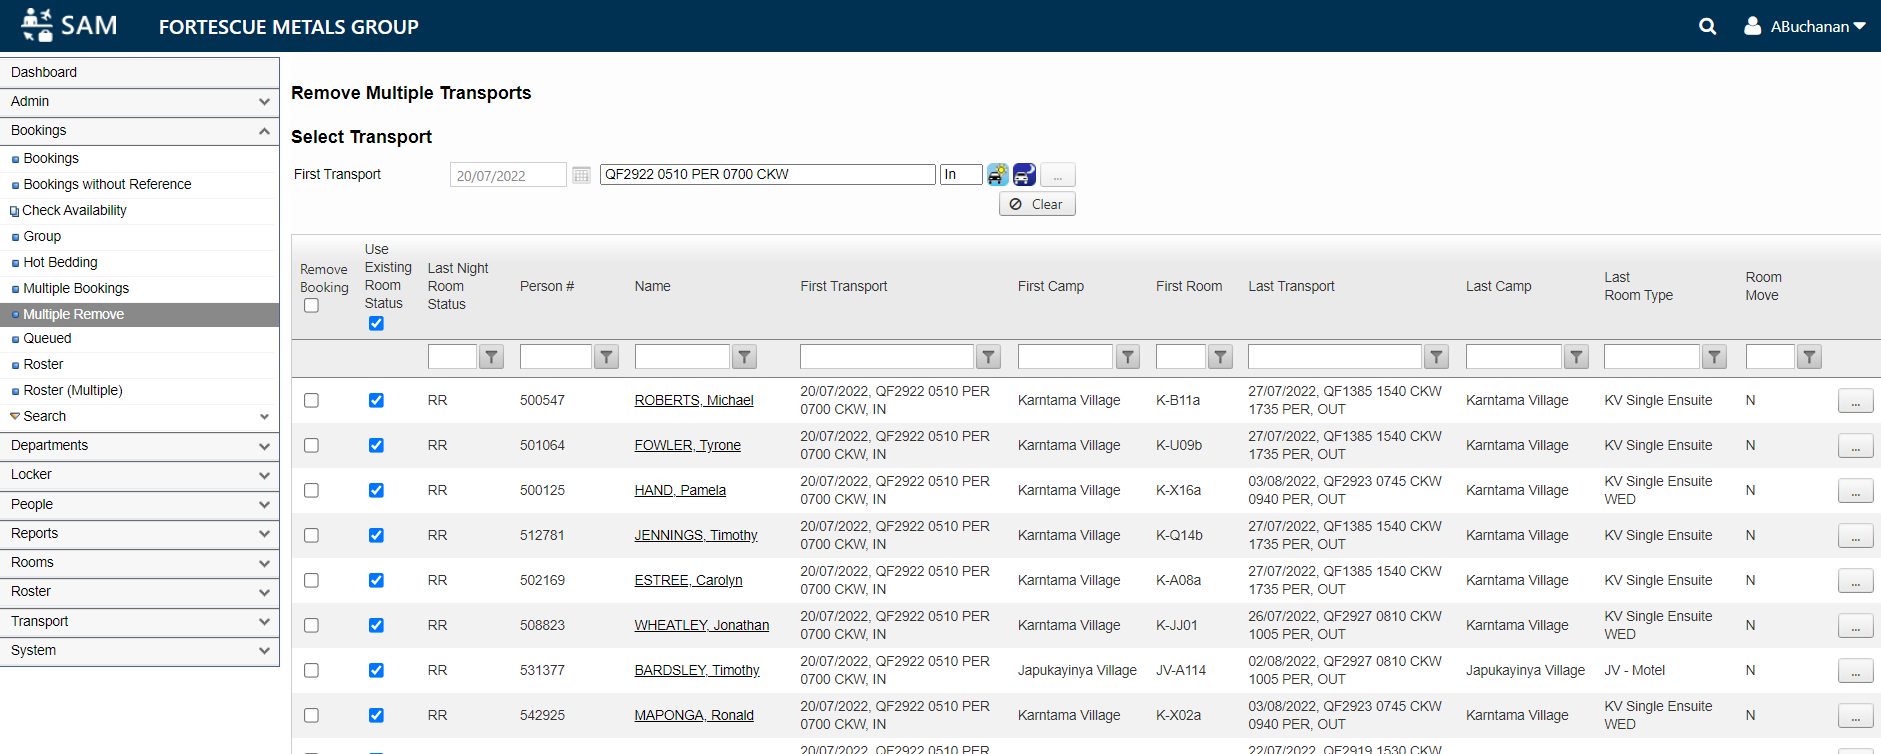Open the ROBERTS, Michael name link

click(x=694, y=400)
